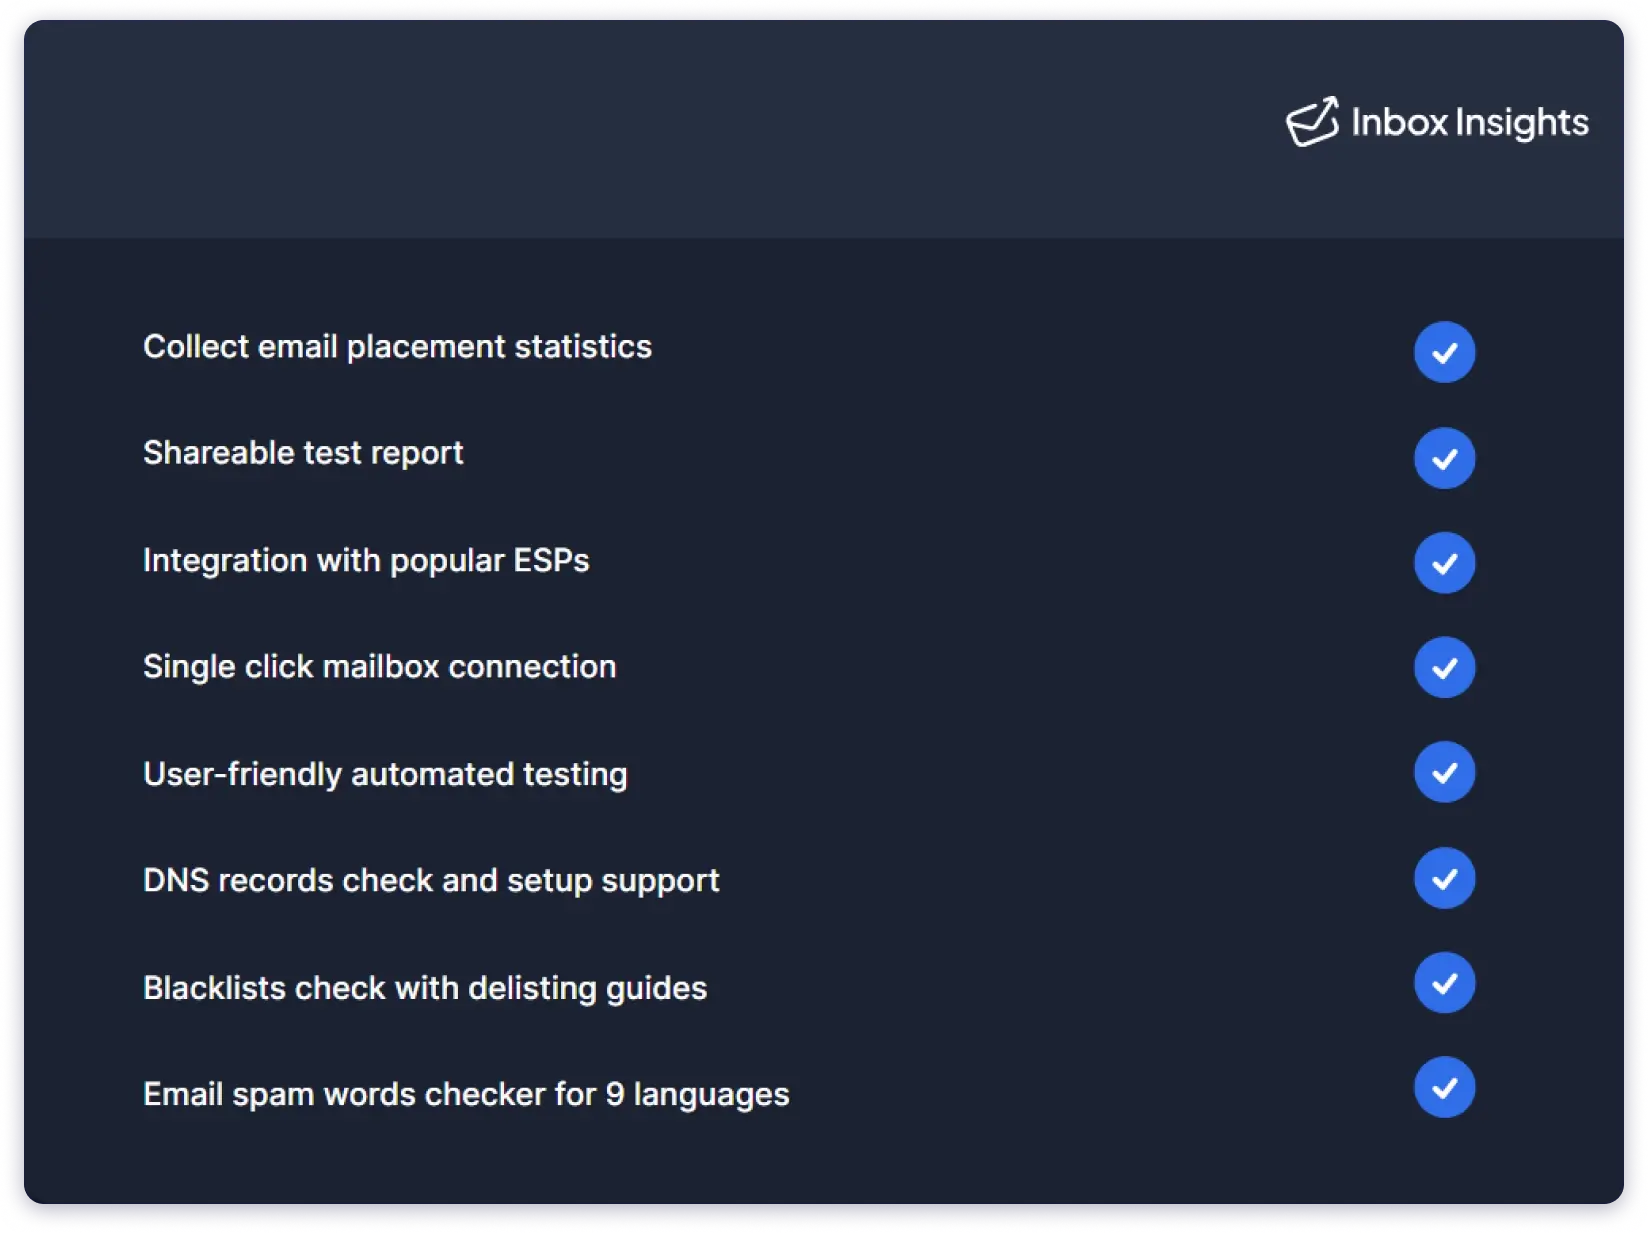This screenshot has width=1648, height=1233.
Task: Select Single click mailbox connection text
Action: tap(379, 667)
